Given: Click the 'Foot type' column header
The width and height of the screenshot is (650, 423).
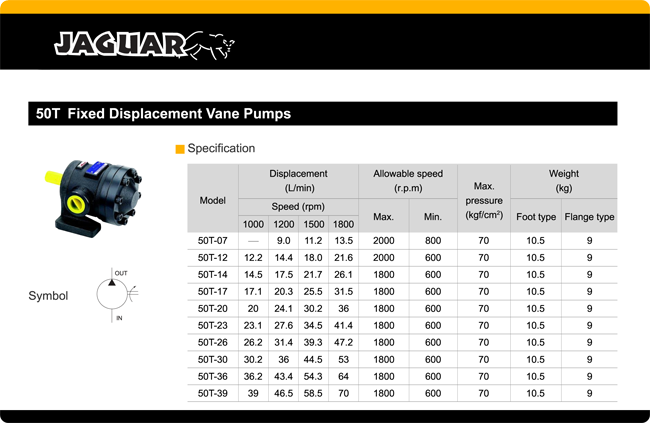Looking at the screenshot, I should pyautogui.click(x=536, y=217).
